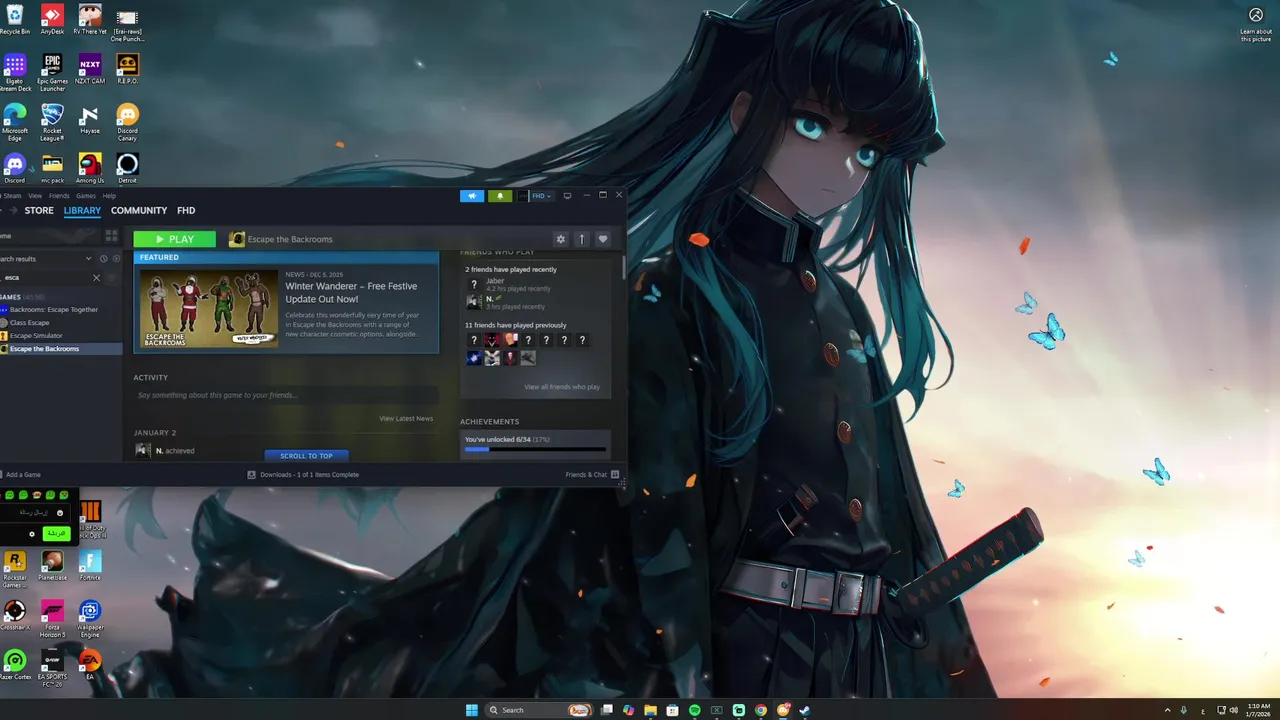
Task: Open Discord Canary desktop icon
Action: [x=127, y=122]
